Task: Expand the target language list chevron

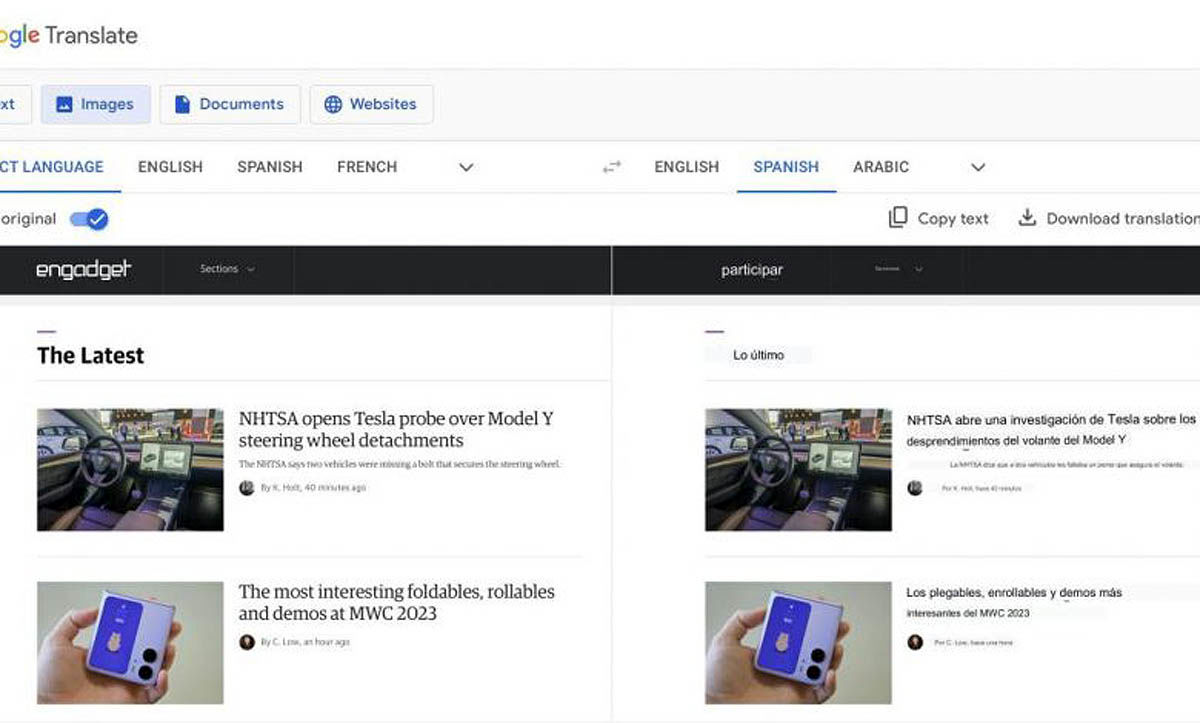Action: (978, 167)
